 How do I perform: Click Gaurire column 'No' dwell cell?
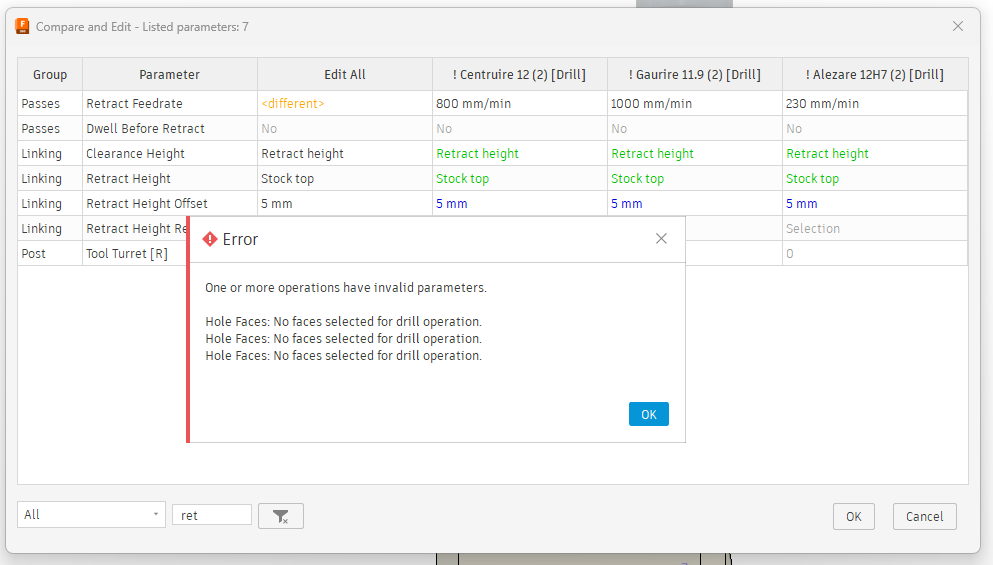[x=695, y=129]
